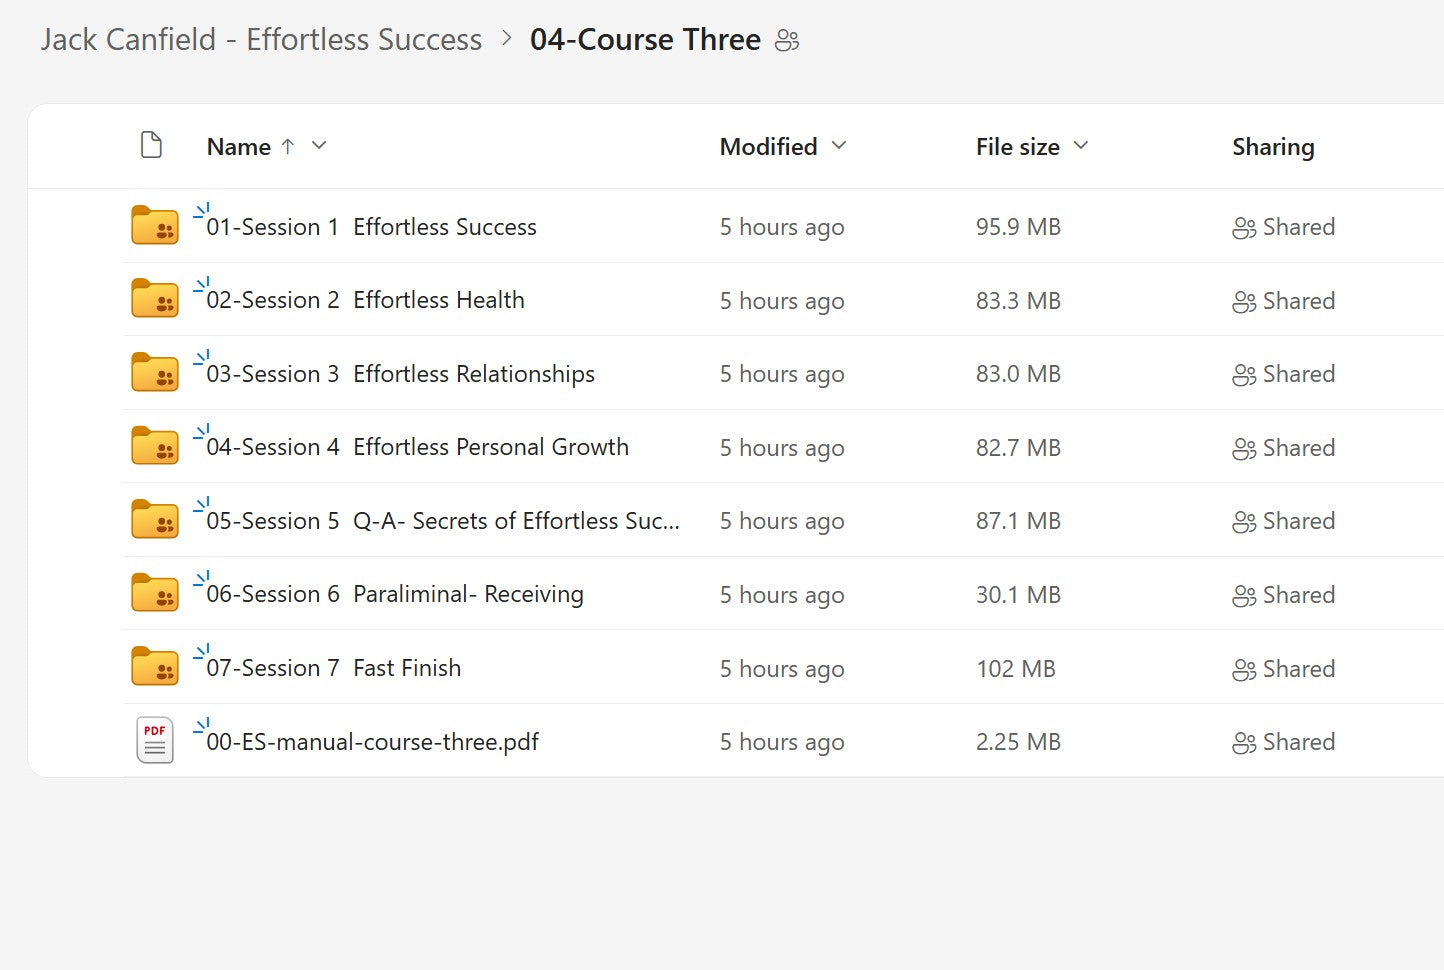Open the Modified column dropdown
The width and height of the screenshot is (1444, 970).
[839, 145]
